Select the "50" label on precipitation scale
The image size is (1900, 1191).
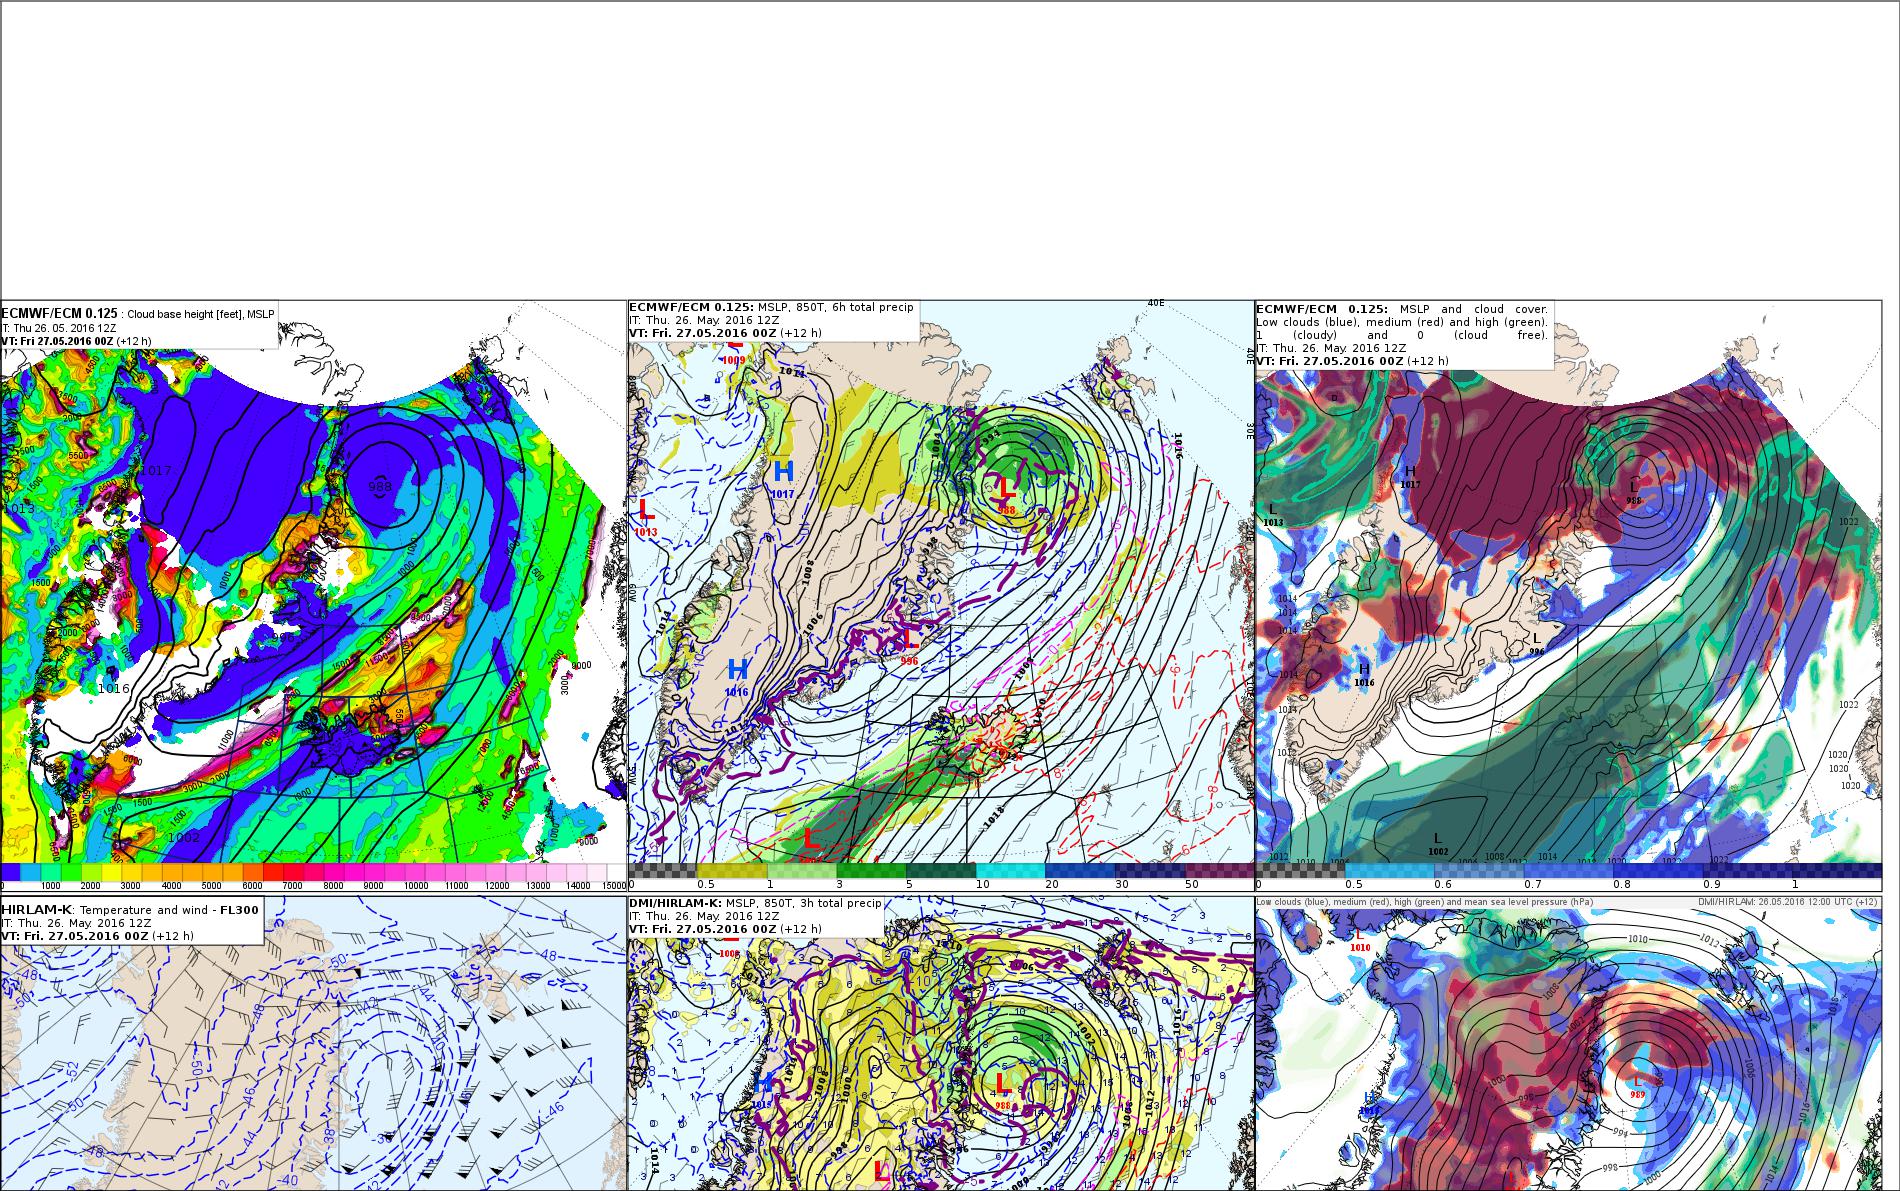point(1191,884)
